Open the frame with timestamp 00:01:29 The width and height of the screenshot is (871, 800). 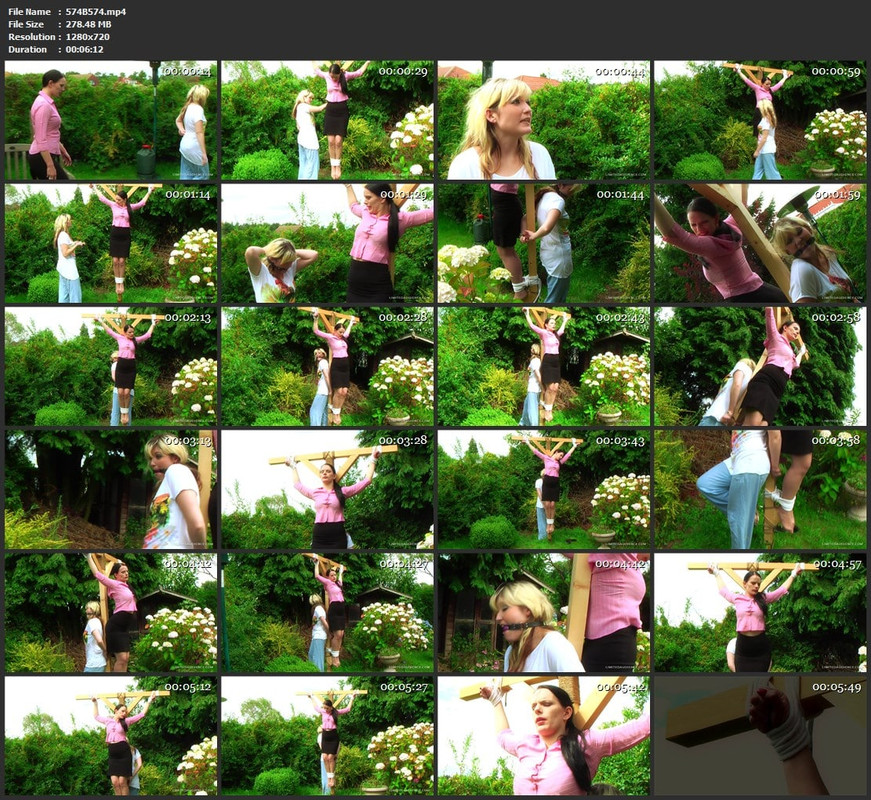coord(327,243)
